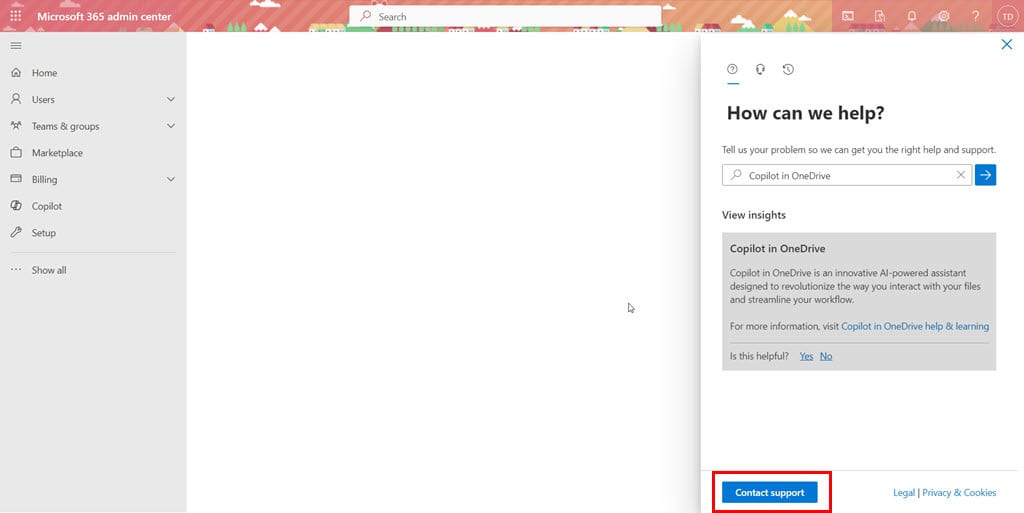Click the View insights label
1024x513 pixels.
tap(754, 215)
